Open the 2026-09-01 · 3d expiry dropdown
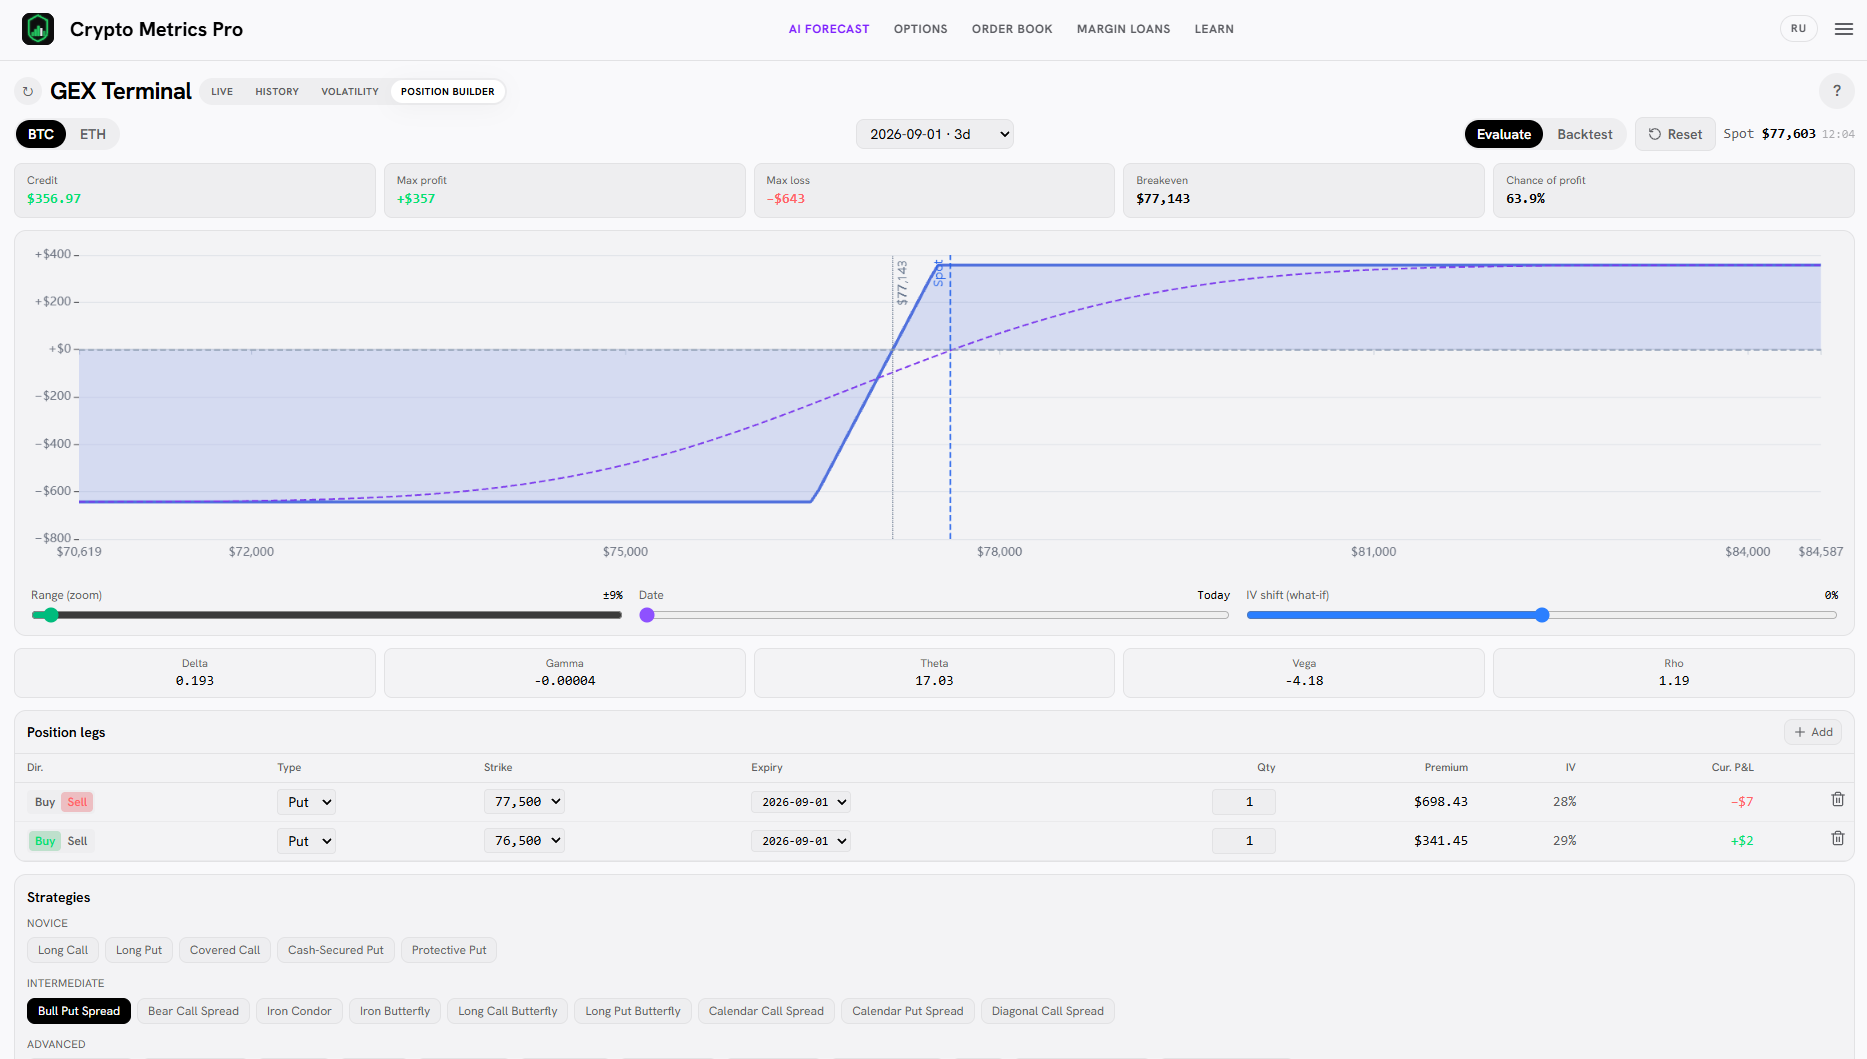This screenshot has width=1867, height=1059. (x=934, y=134)
